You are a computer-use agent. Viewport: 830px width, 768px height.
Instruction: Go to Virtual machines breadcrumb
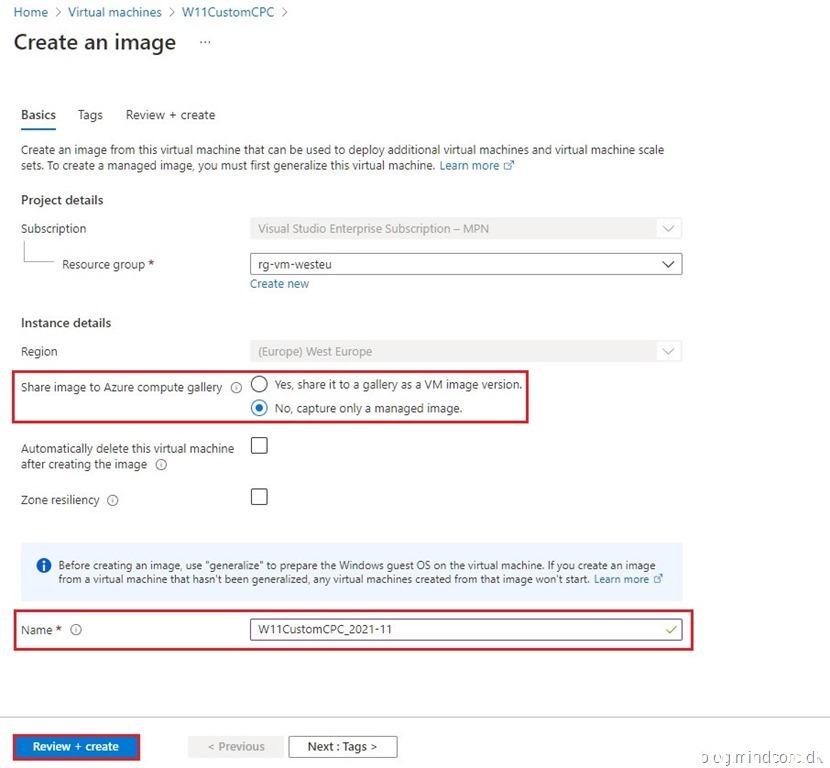(x=115, y=12)
